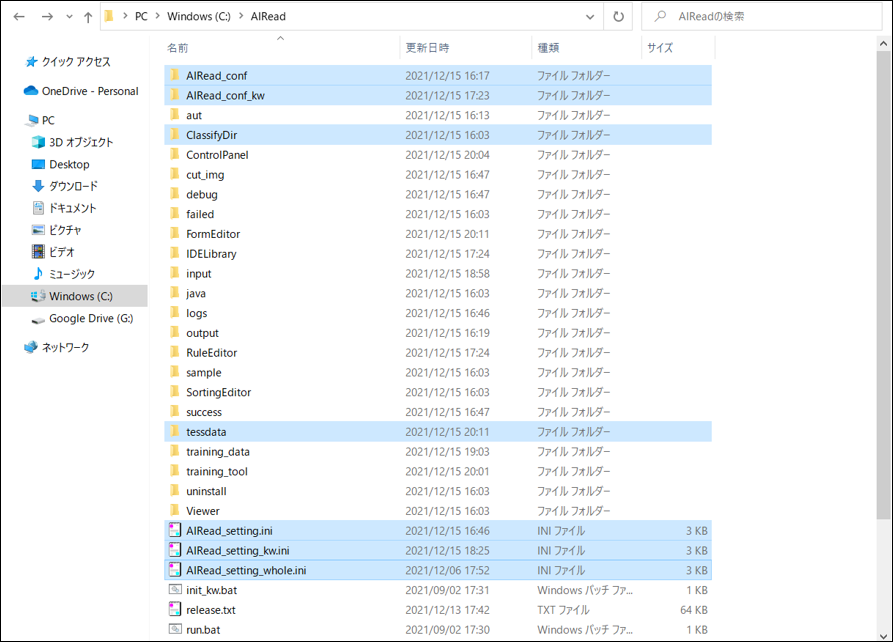Select the failed folder name

[x=200, y=214]
